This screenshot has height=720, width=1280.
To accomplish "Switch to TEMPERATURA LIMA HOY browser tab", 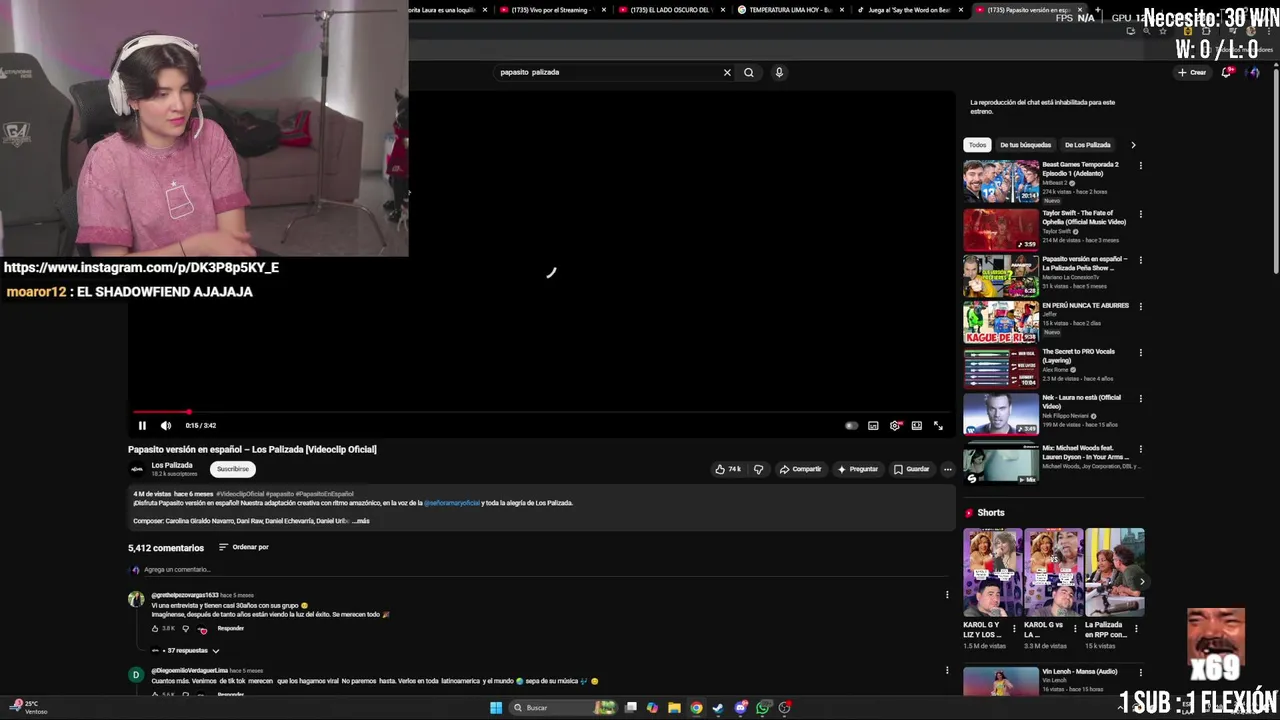I will point(791,10).
